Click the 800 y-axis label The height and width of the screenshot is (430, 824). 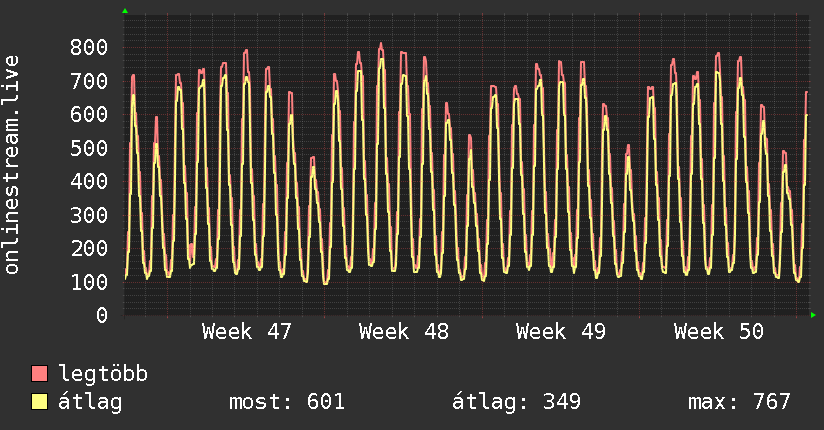(89, 47)
